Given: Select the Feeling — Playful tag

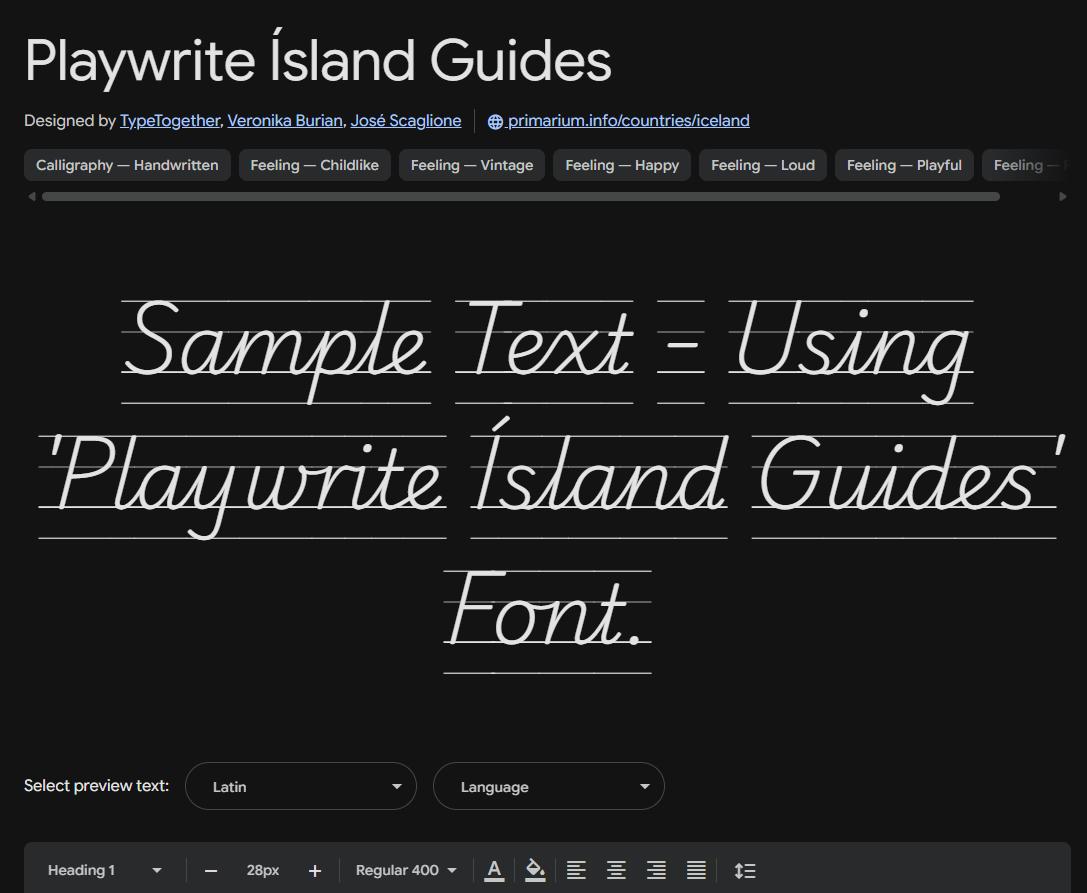Looking at the screenshot, I should (x=904, y=165).
